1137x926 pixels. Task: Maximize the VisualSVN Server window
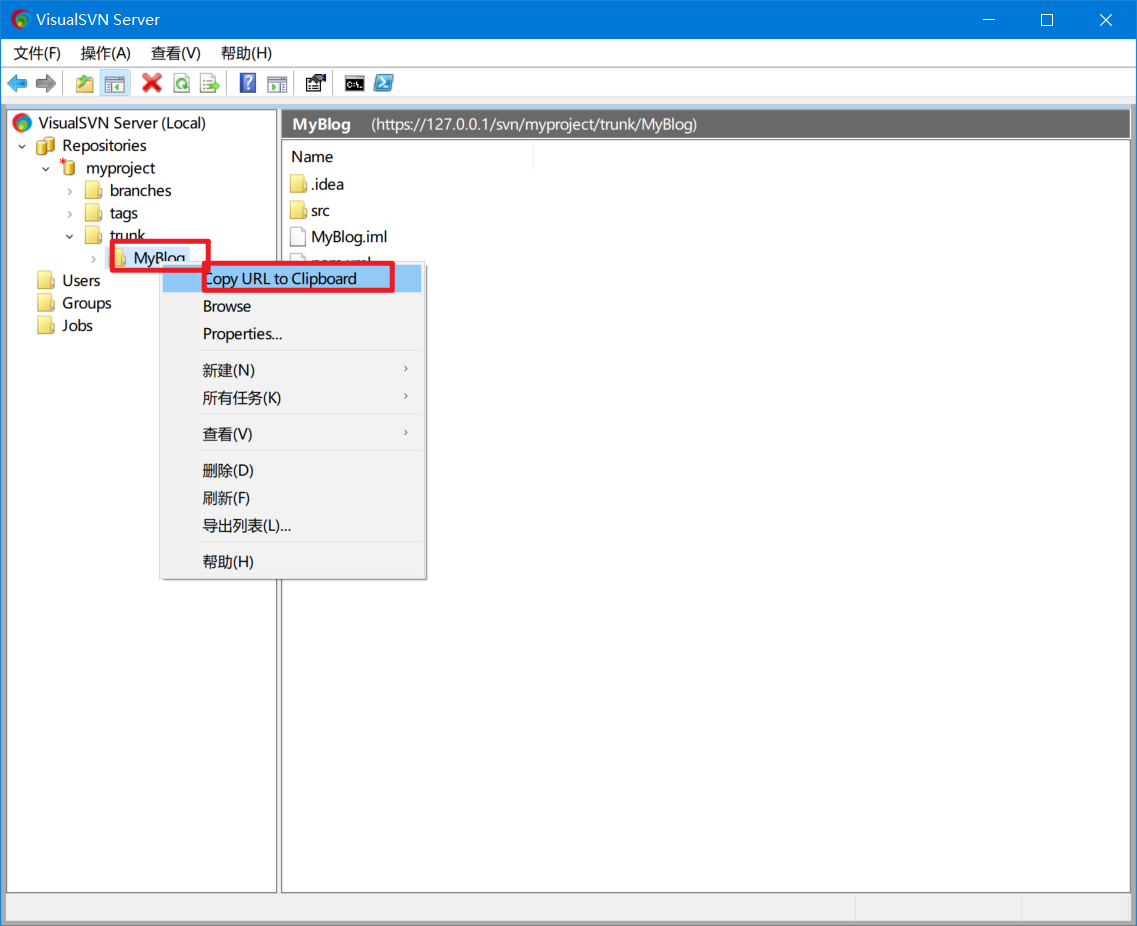tap(1046, 20)
